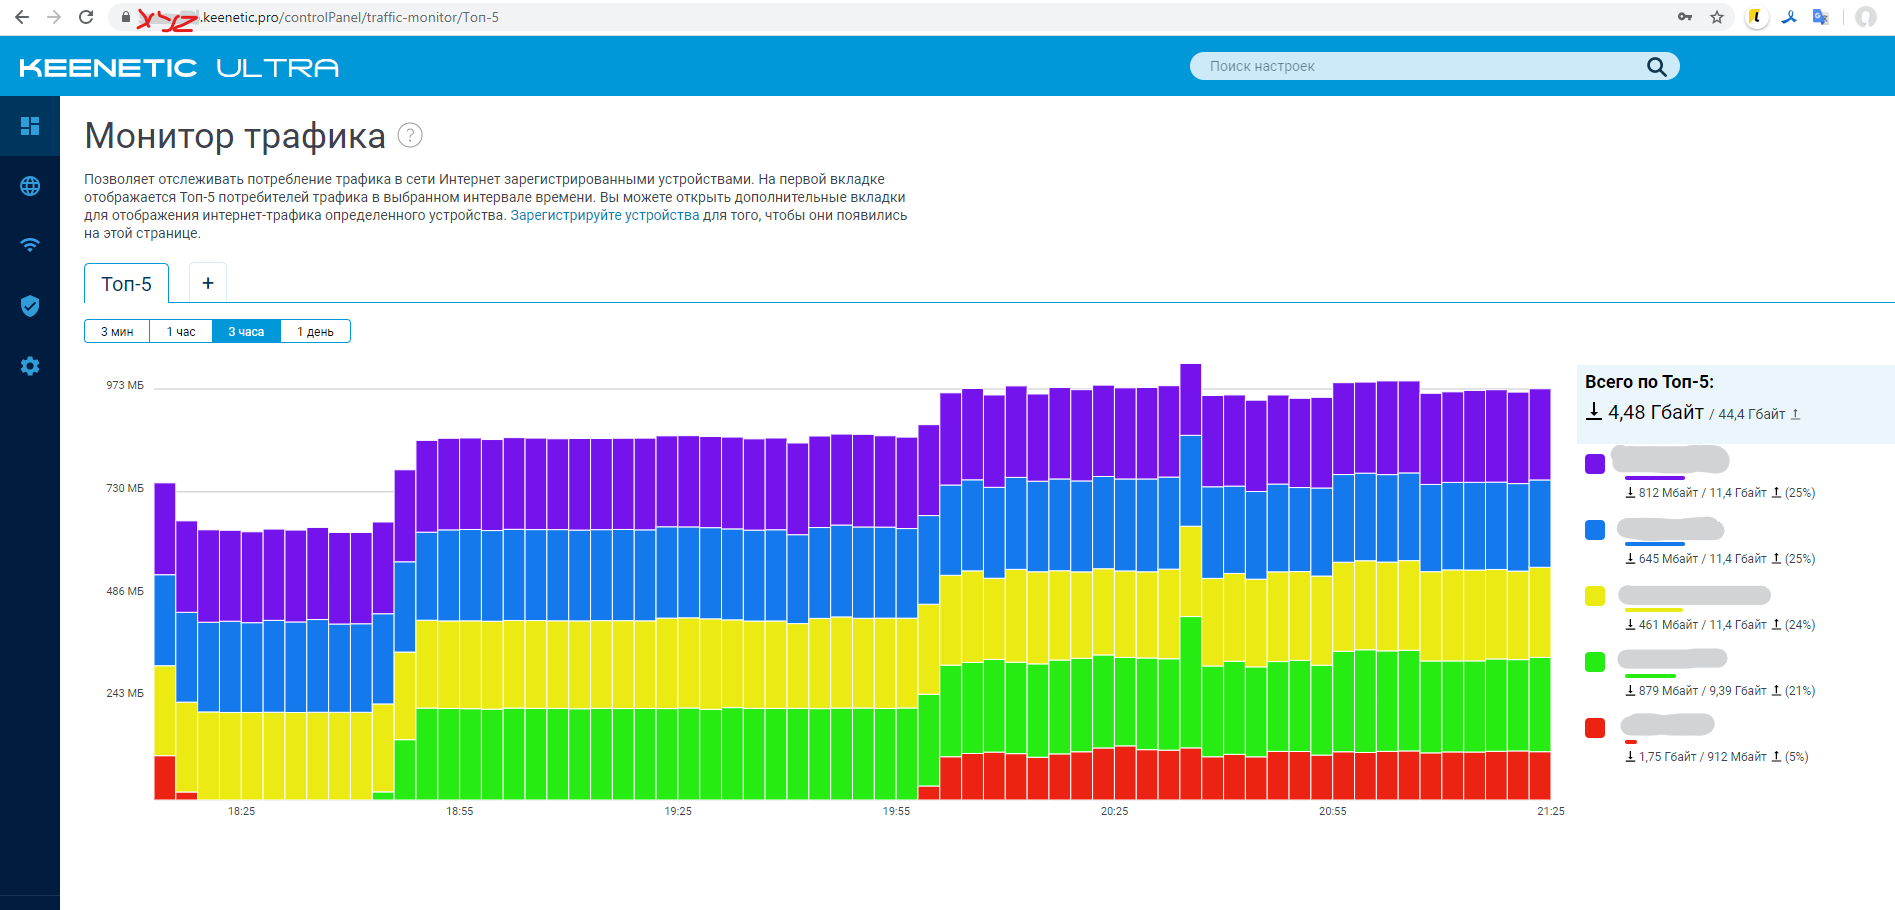Click the purple legend color swatch
This screenshot has width=1895, height=910.
point(1595,463)
